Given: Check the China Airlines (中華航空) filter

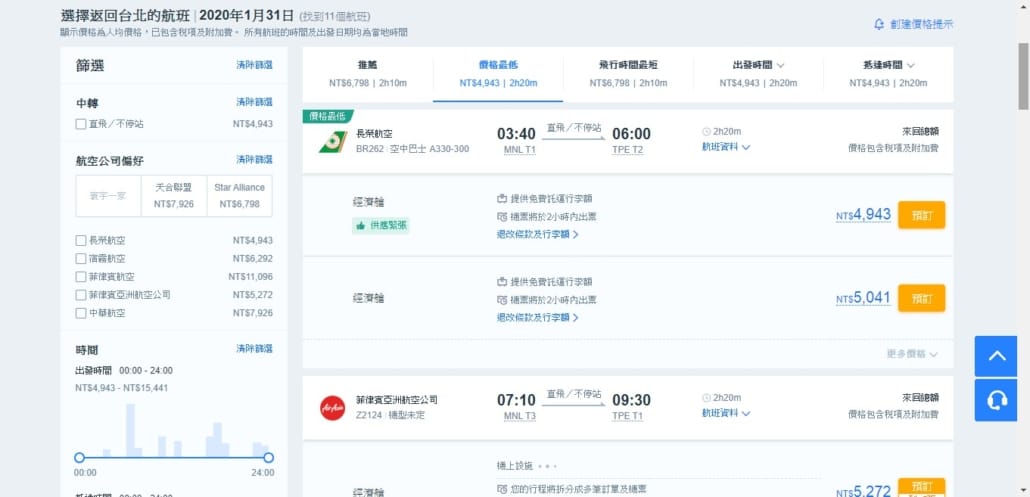Looking at the screenshot, I should click(x=81, y=313).
